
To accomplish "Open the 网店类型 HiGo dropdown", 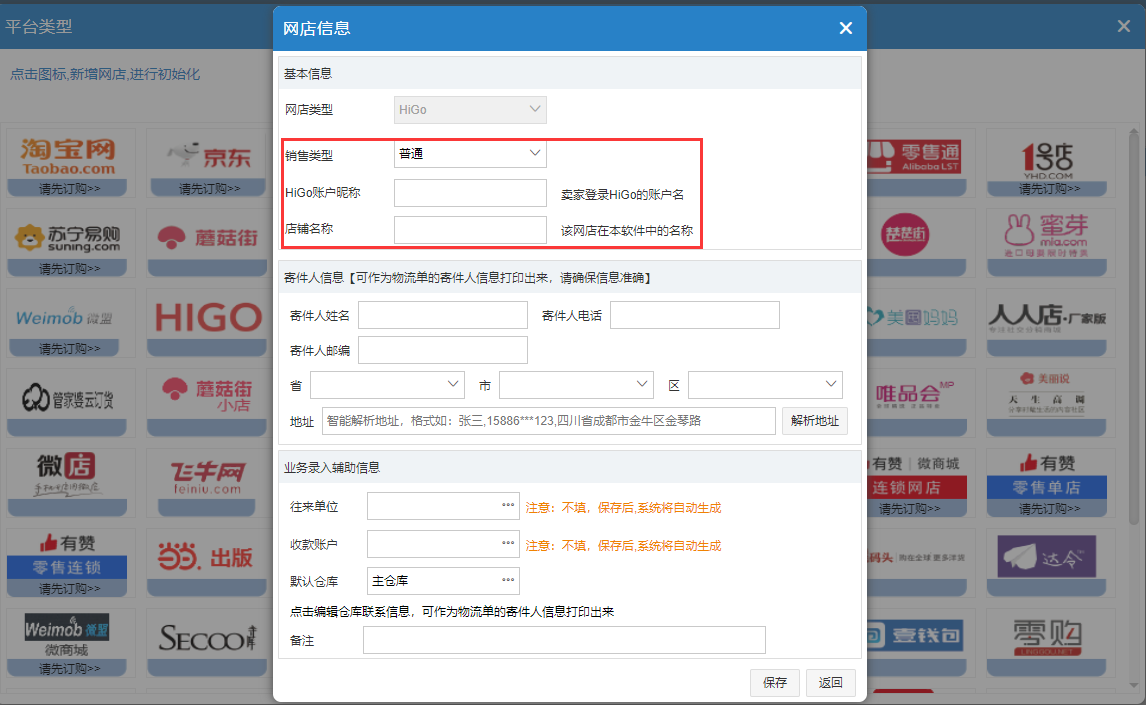I will pyautogui.click(x=470, y=110).
